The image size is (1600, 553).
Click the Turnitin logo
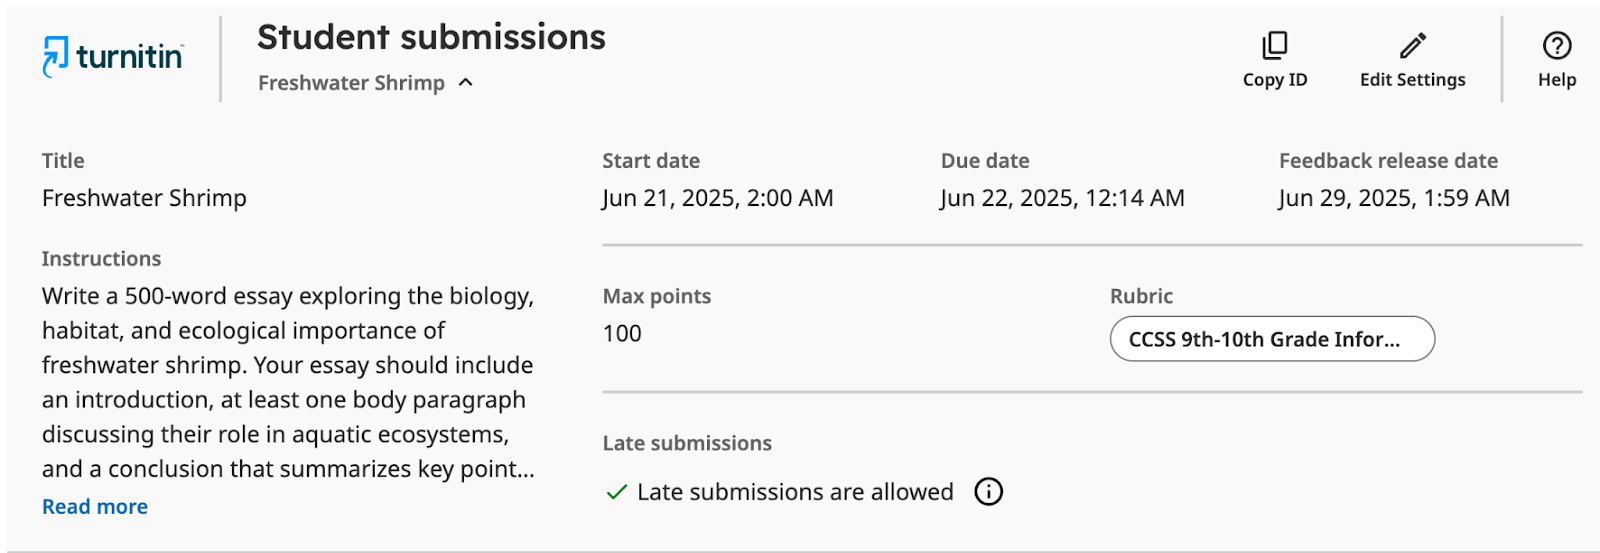click(112, 57)
